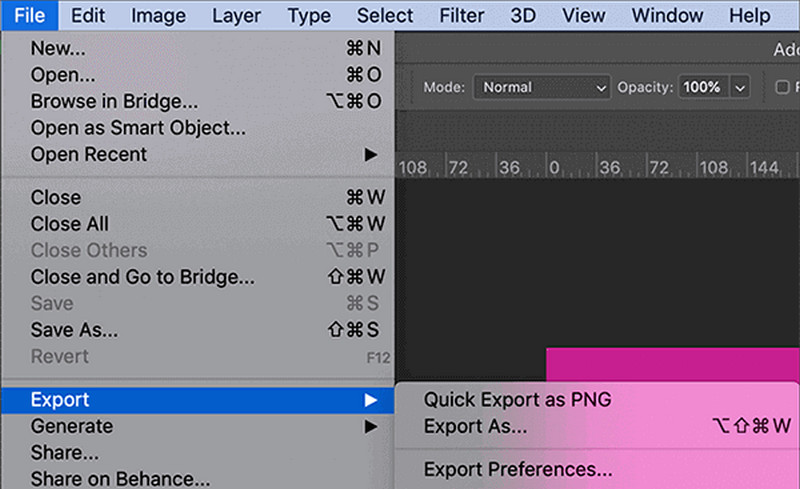Open the Opacity slider dropdown arrow
The image size is (800, 489).
741,88
